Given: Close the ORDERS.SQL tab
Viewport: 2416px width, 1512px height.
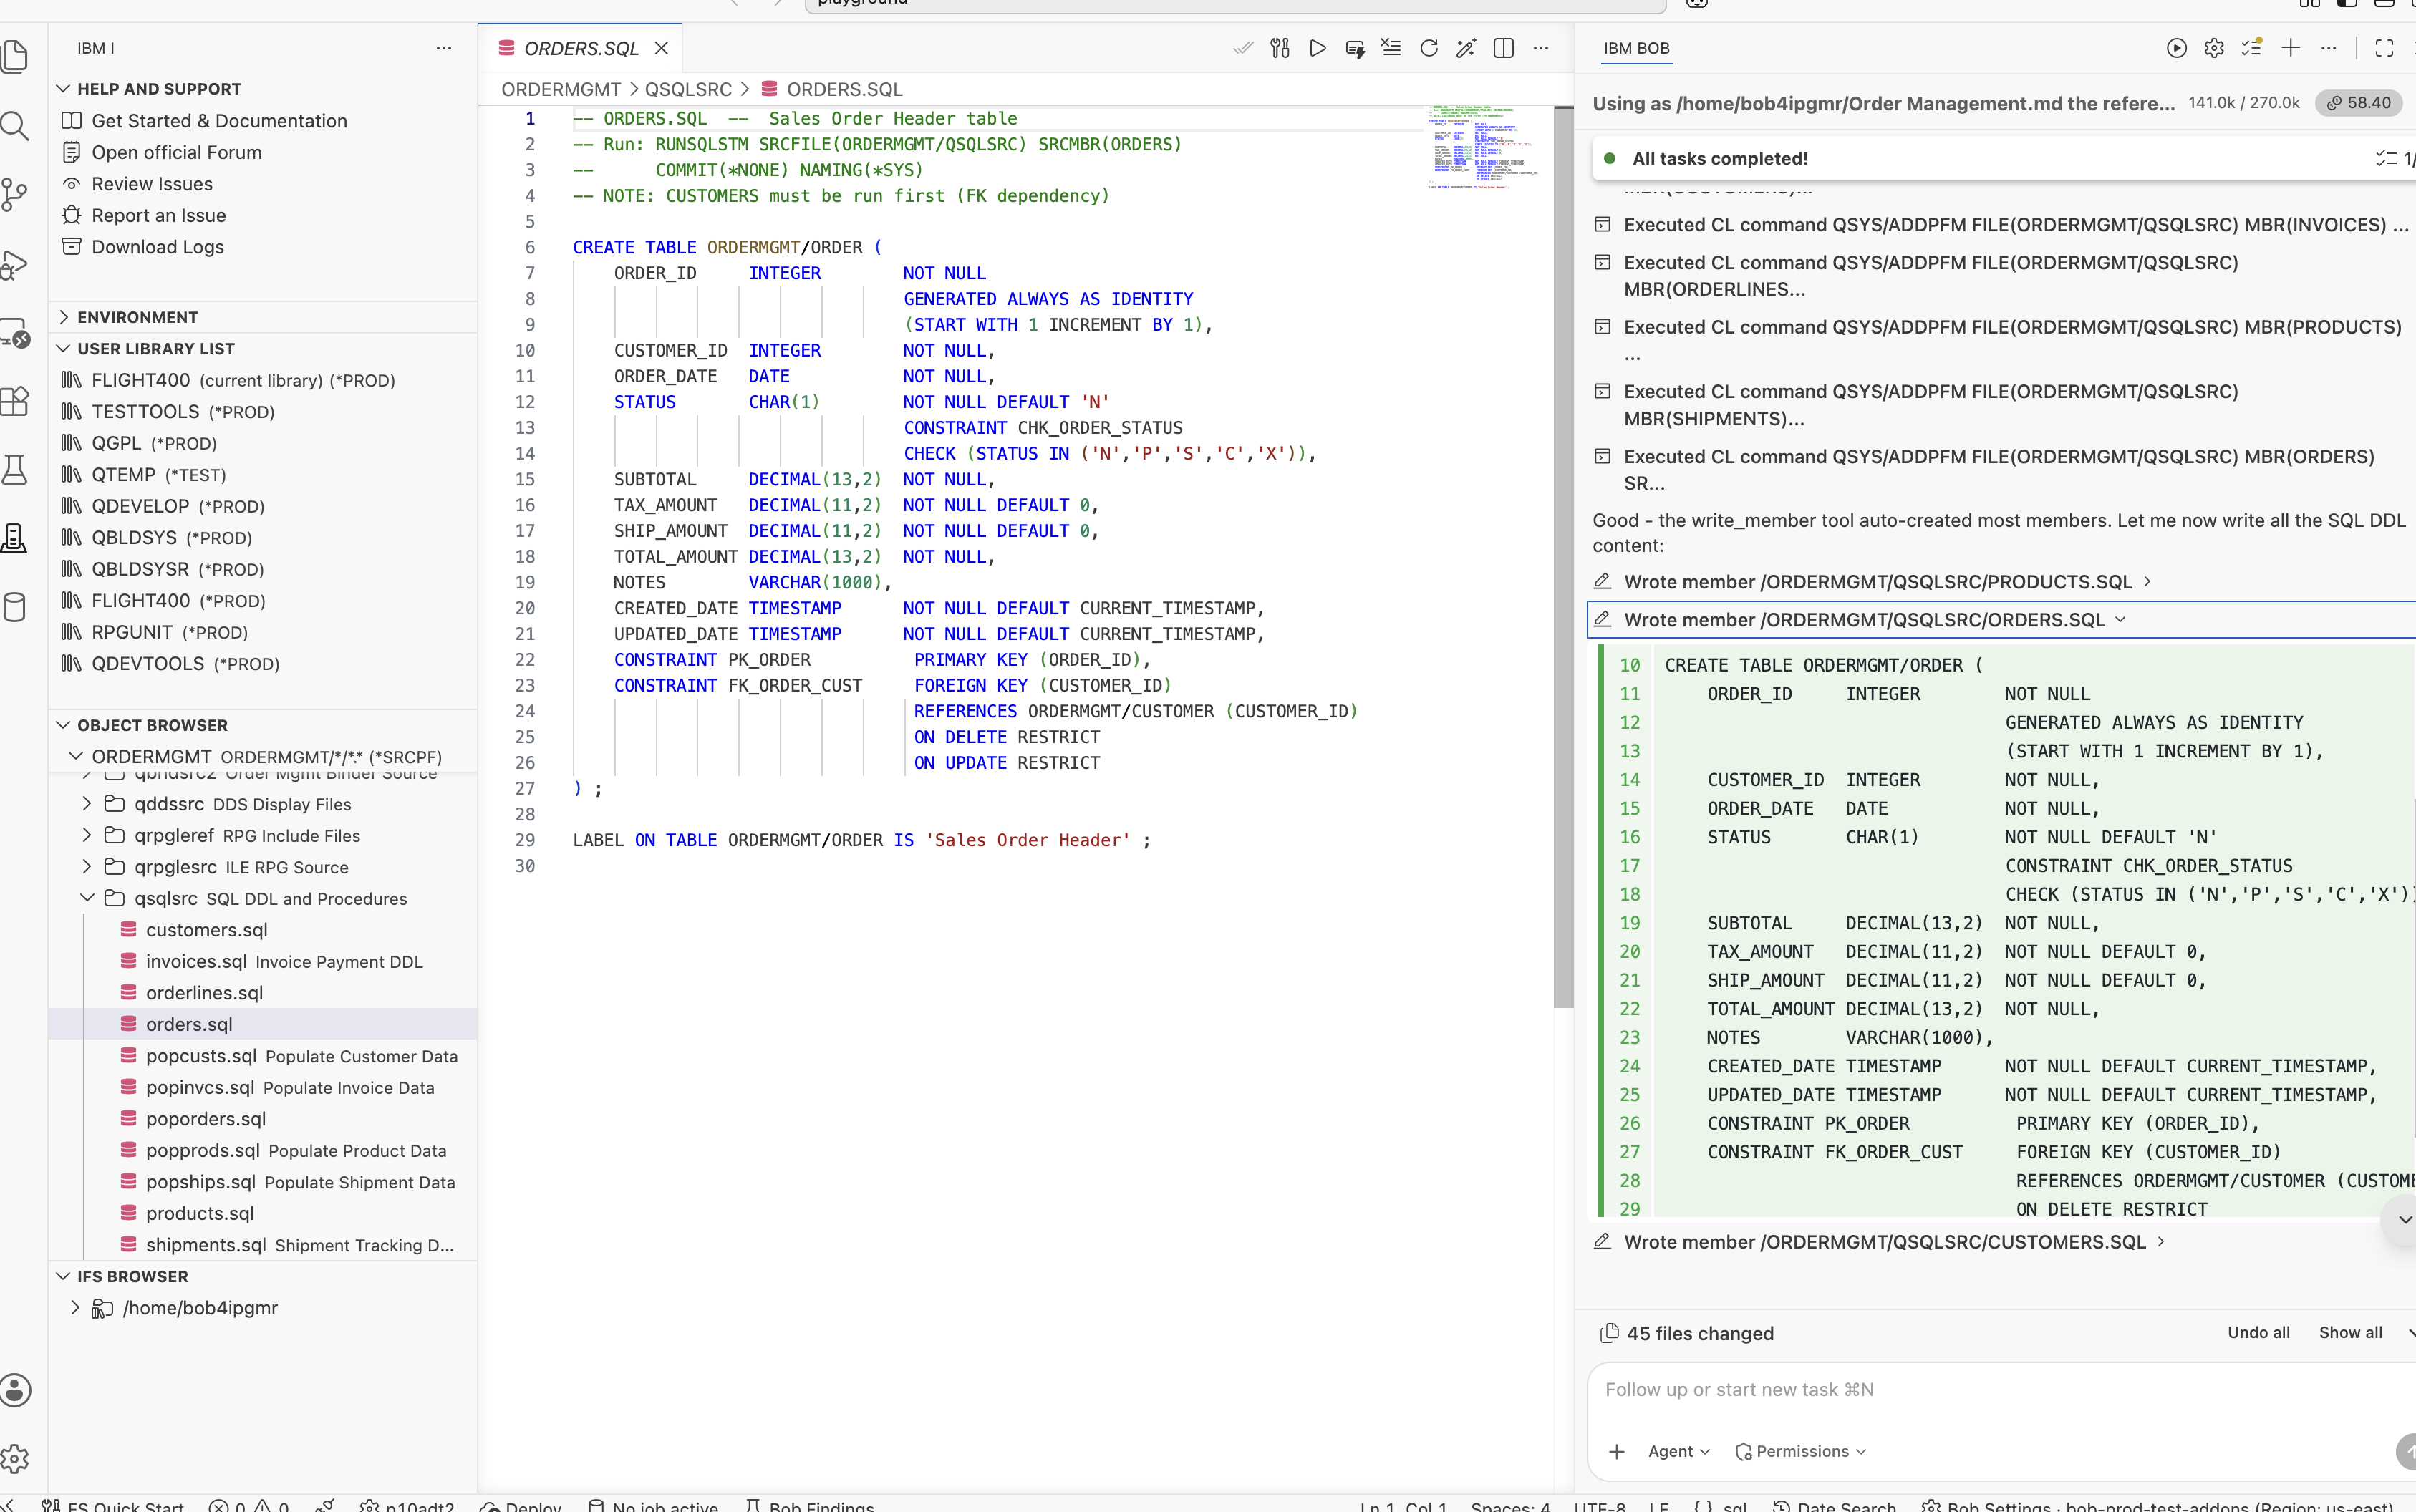Looking at the screenshot, I should pyautogui.click(x=661, y=48).
